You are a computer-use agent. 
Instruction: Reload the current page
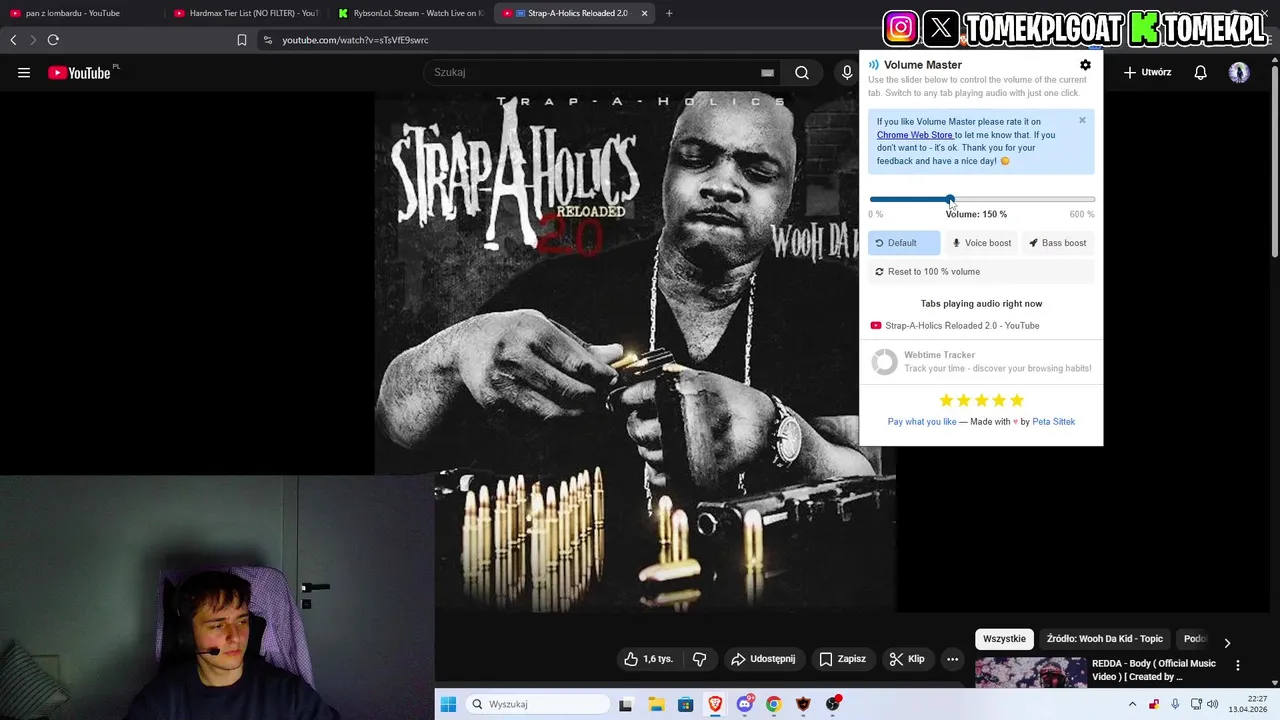[53, 40]
